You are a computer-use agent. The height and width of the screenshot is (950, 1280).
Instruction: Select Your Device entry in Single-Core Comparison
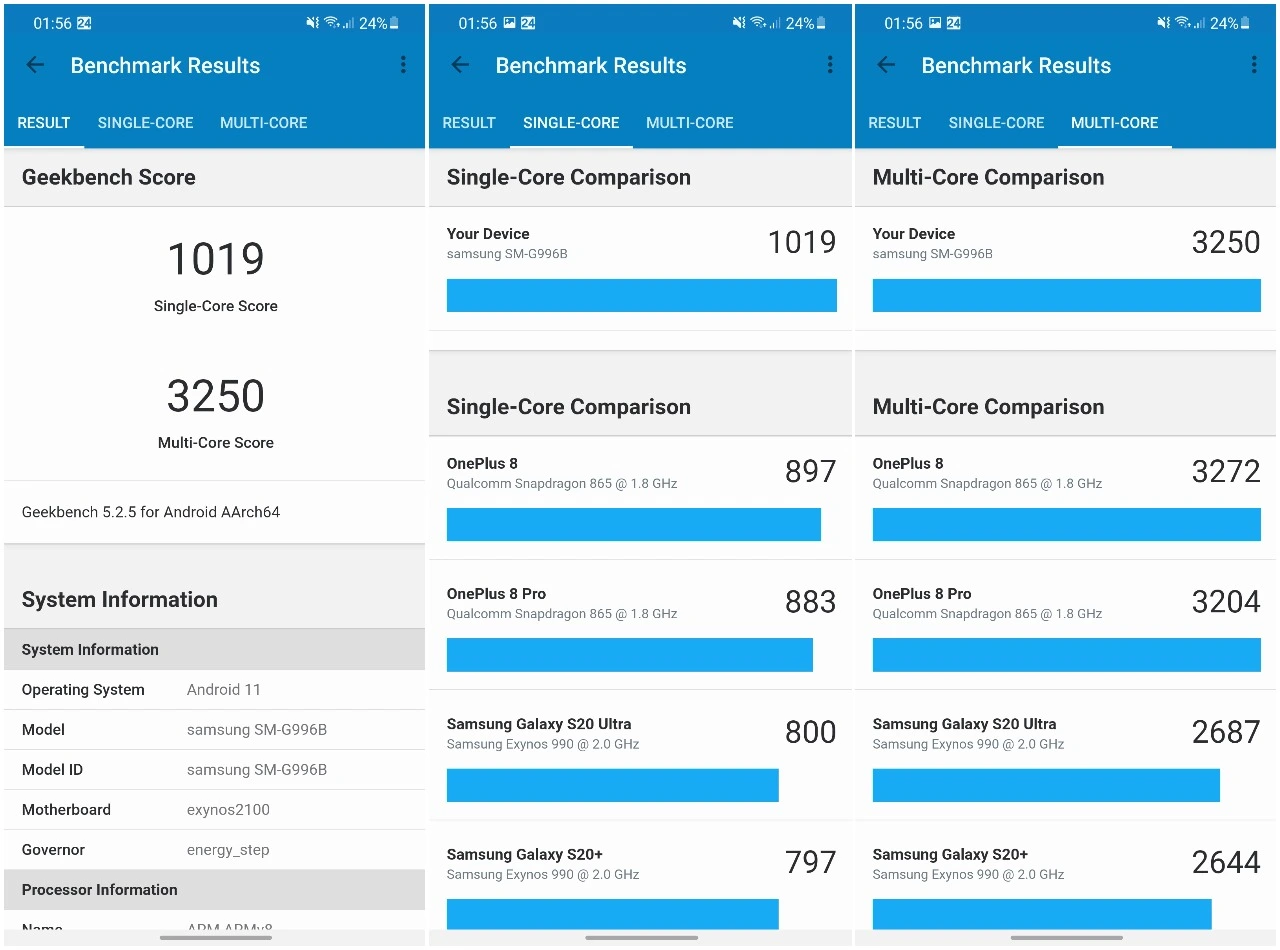640,265
